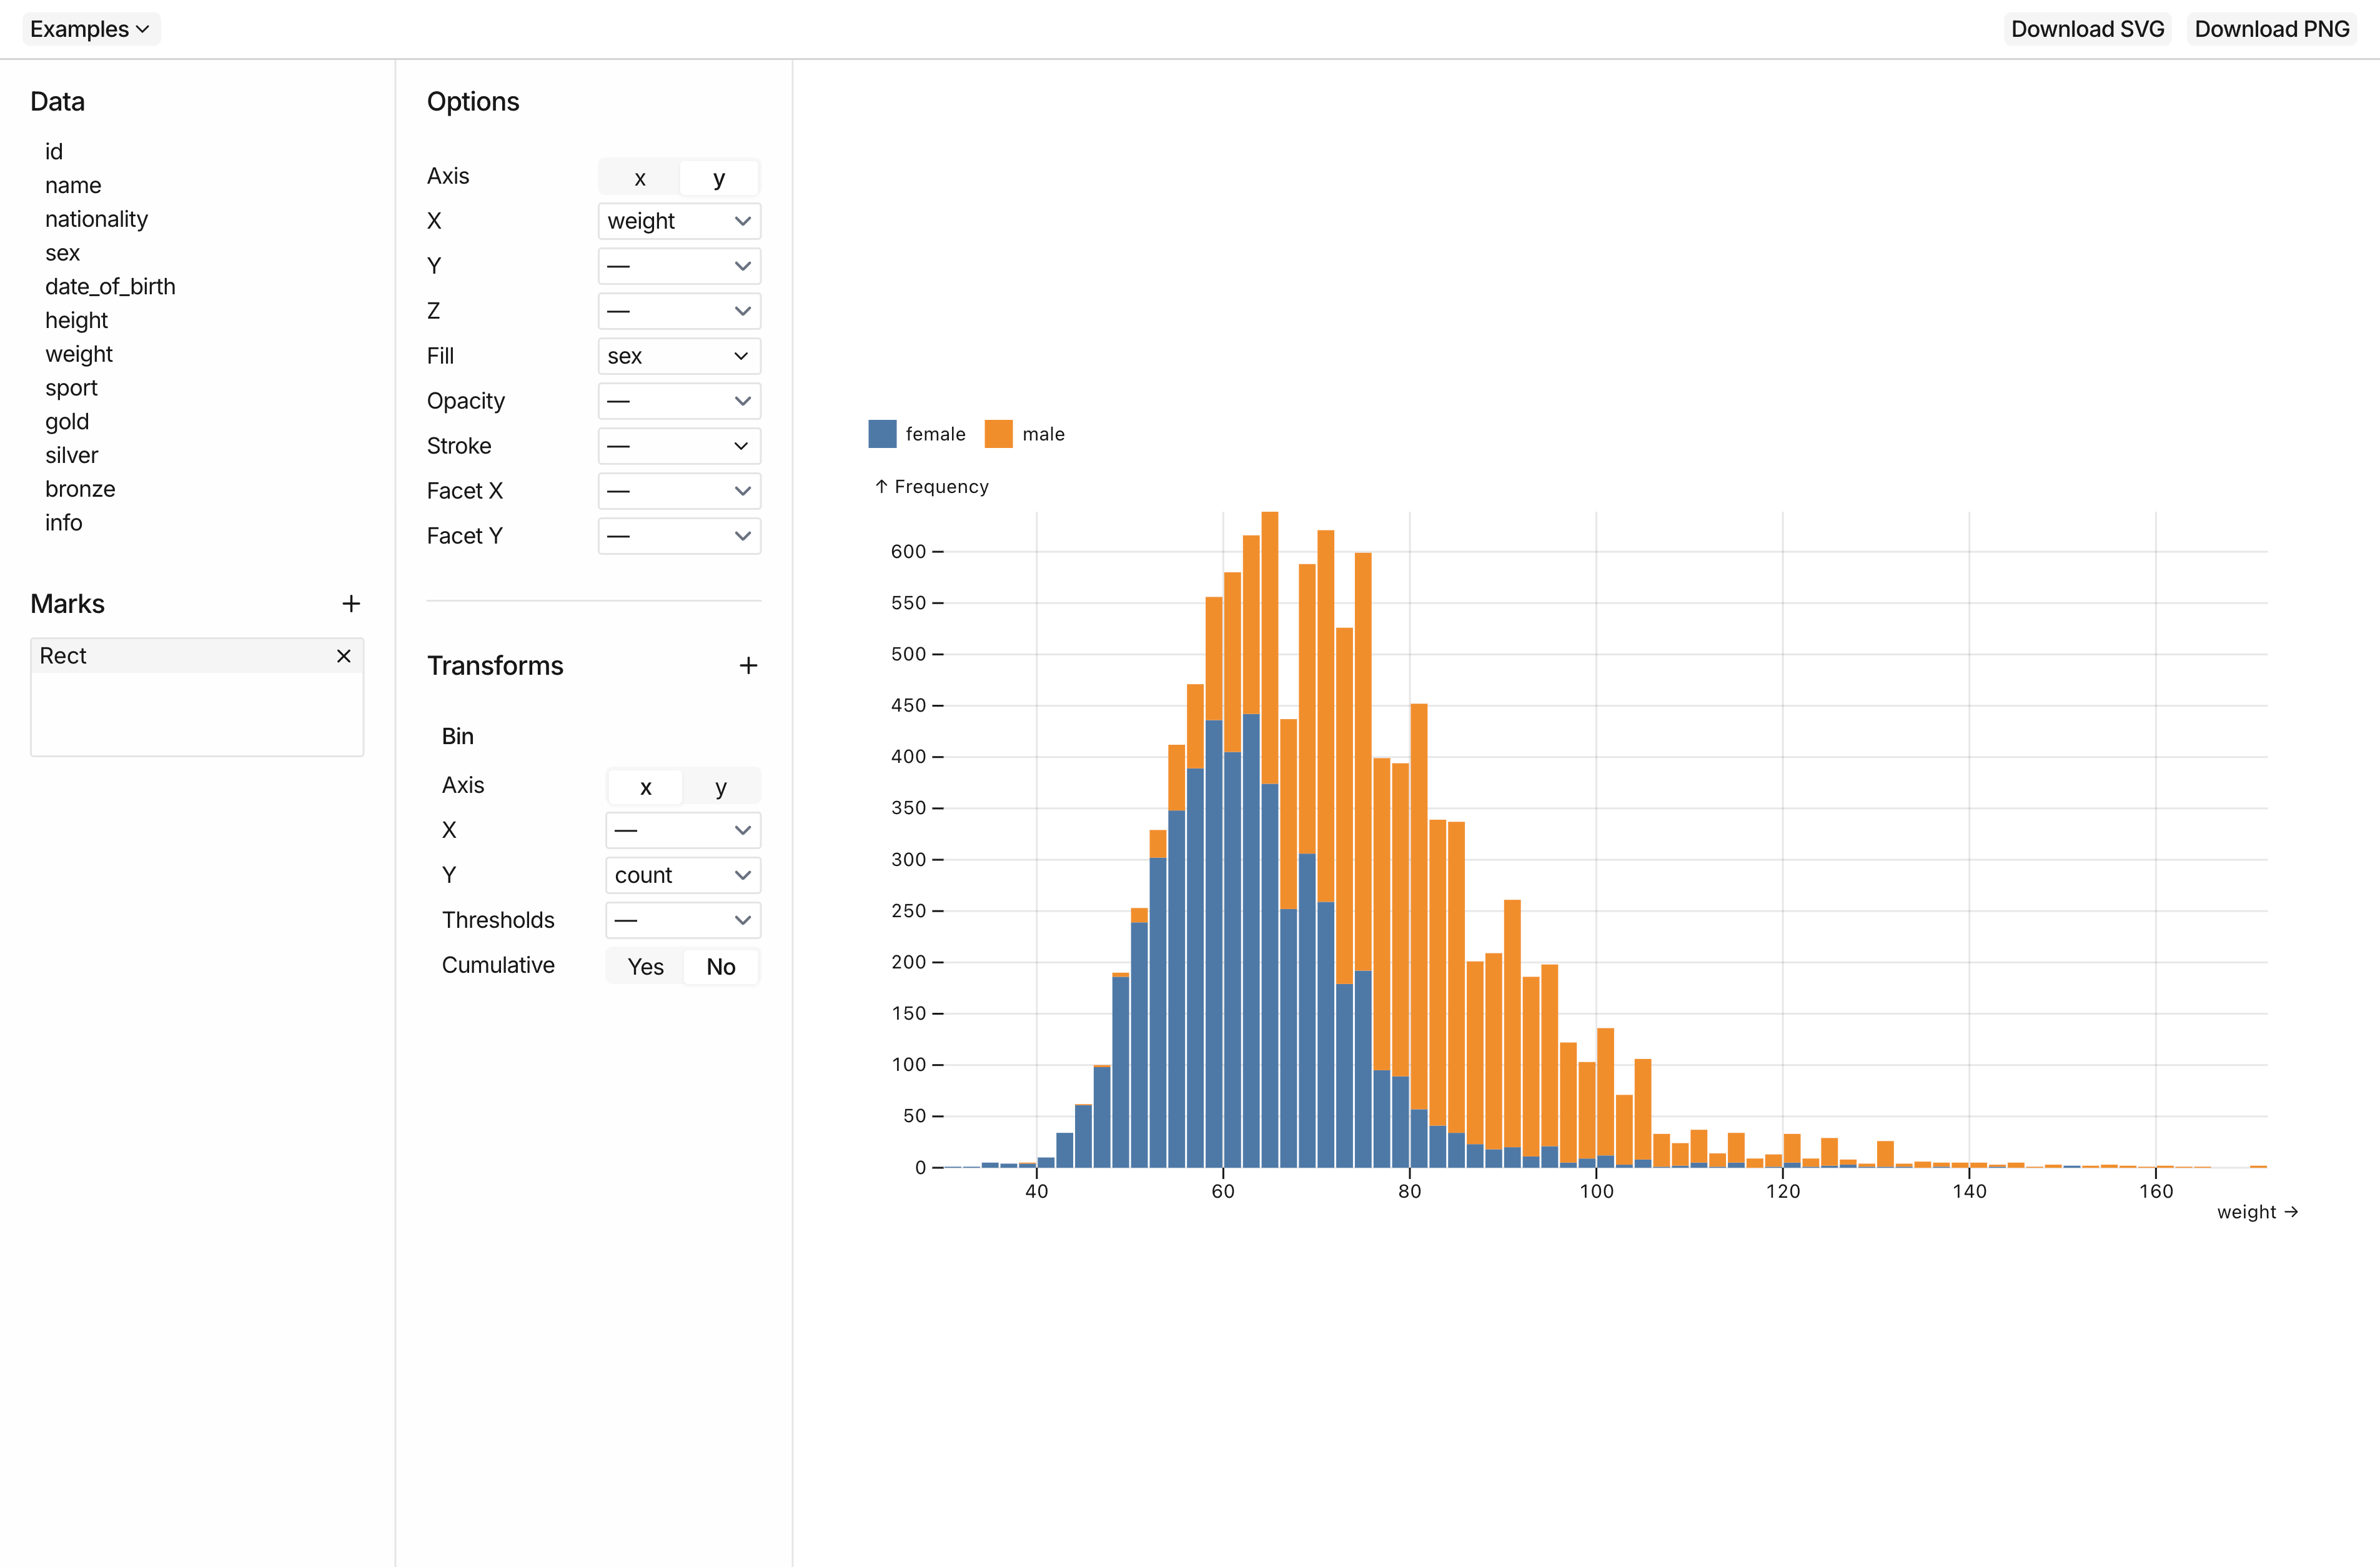Open the Options Y channel dropdown
Viewport: 2380px width, 1567px height.
tap(679, 266)
